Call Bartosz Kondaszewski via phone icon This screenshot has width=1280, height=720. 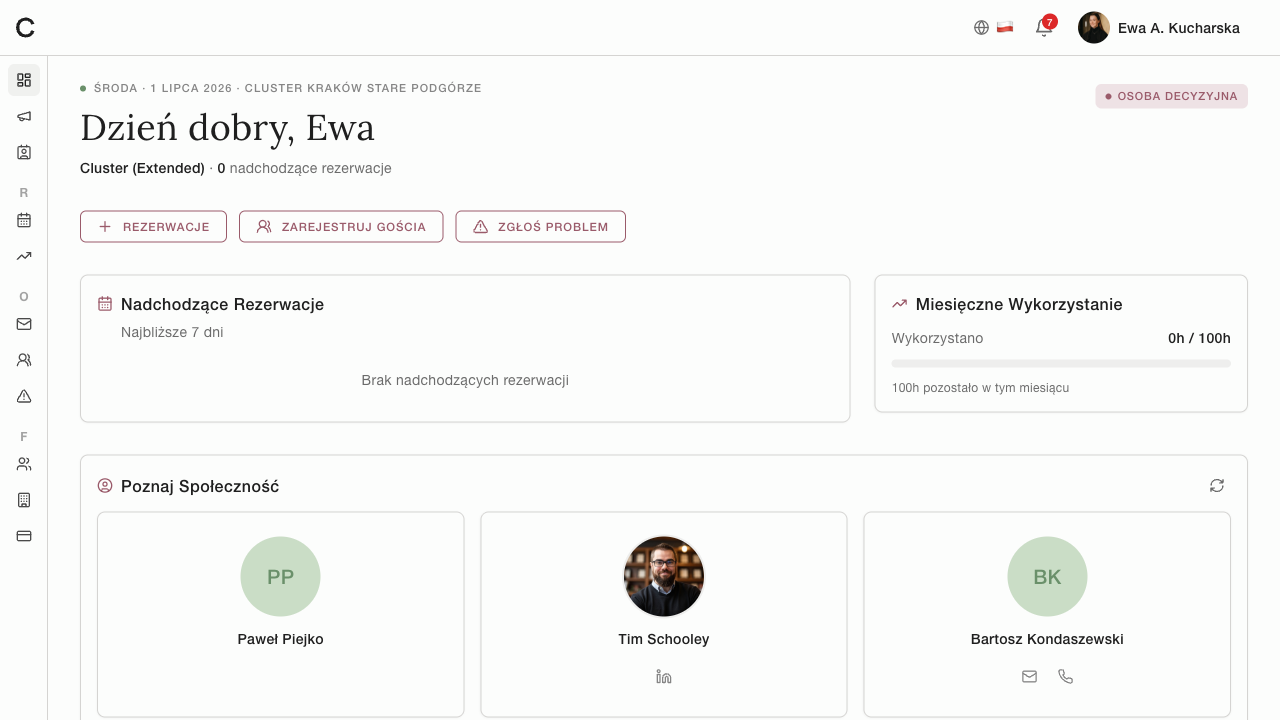pos(1066,677)
